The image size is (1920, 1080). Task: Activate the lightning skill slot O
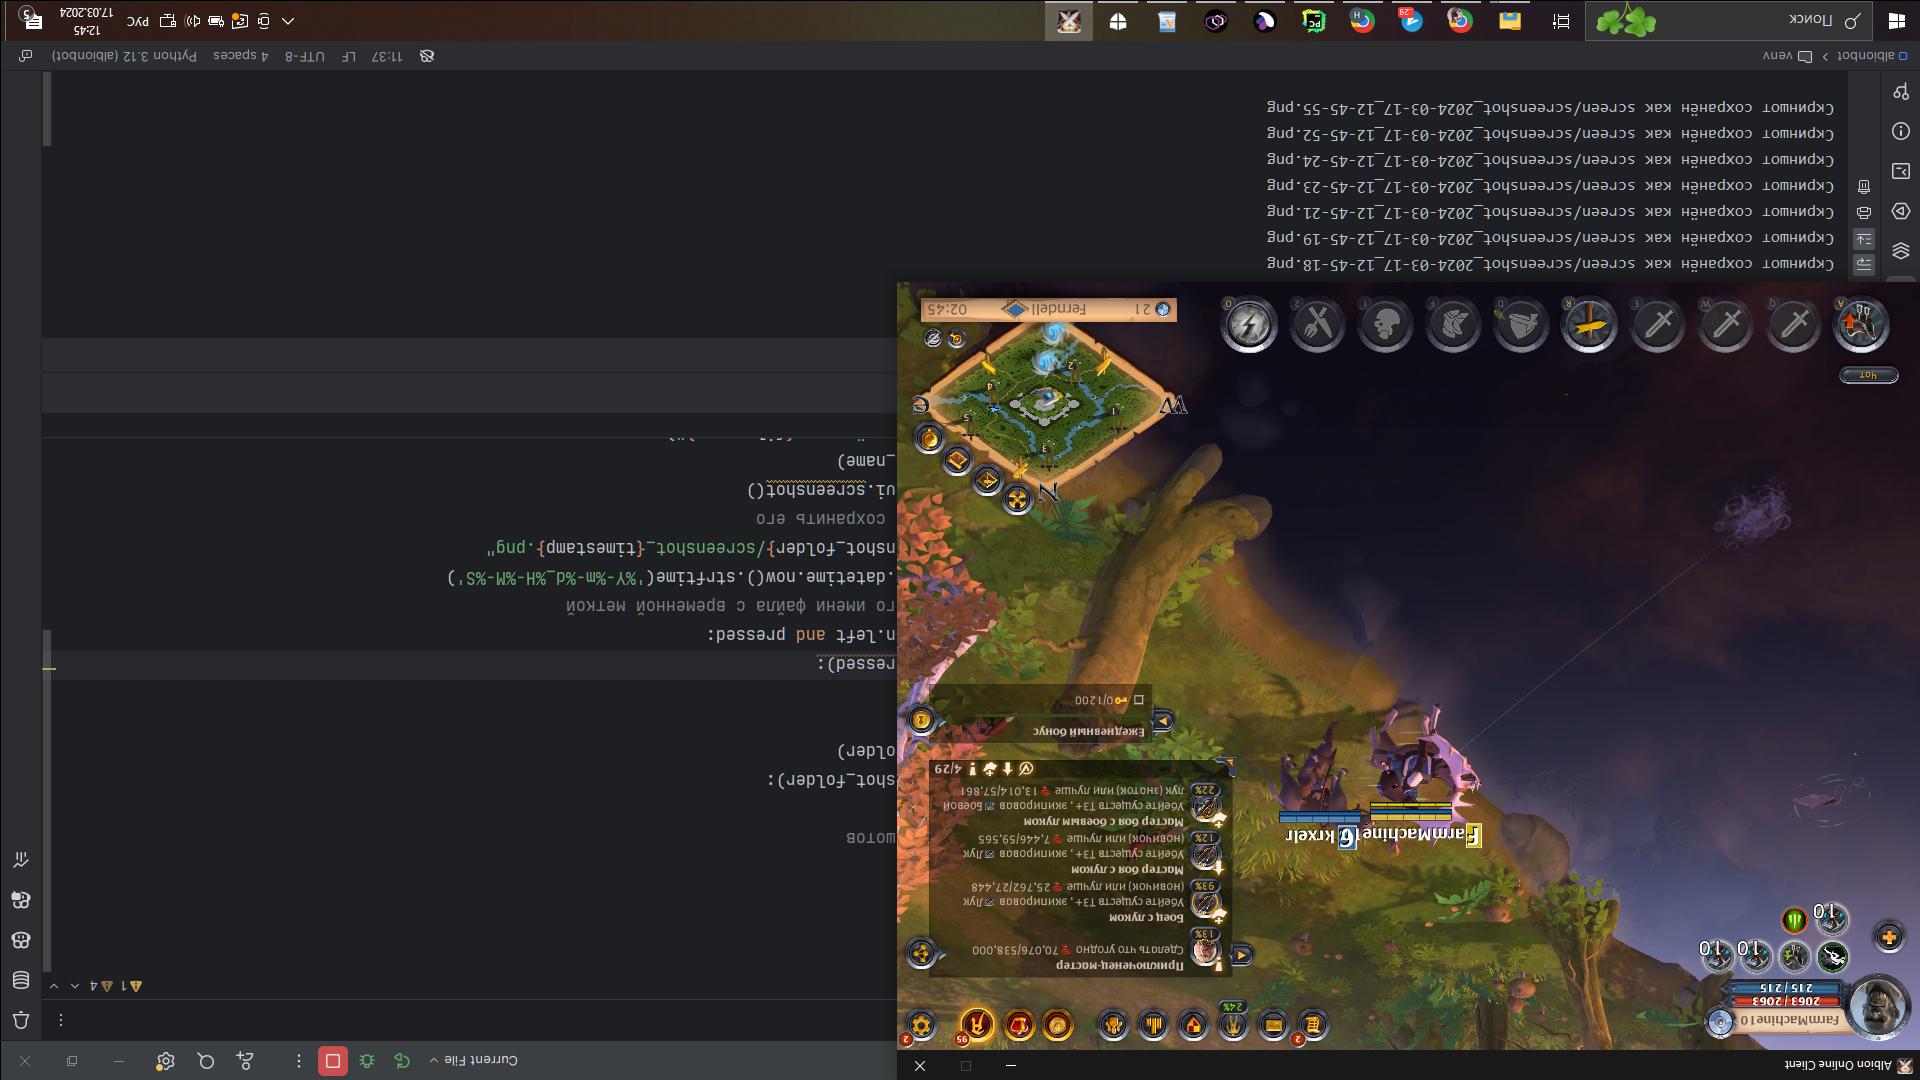pyautogui.click(x=1249, y=324)
